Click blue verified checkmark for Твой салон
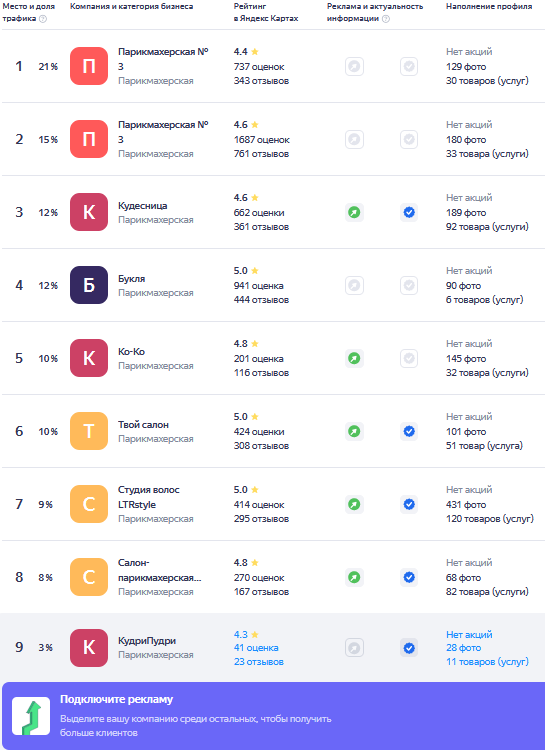545x750 pixels. click(409, 431)
